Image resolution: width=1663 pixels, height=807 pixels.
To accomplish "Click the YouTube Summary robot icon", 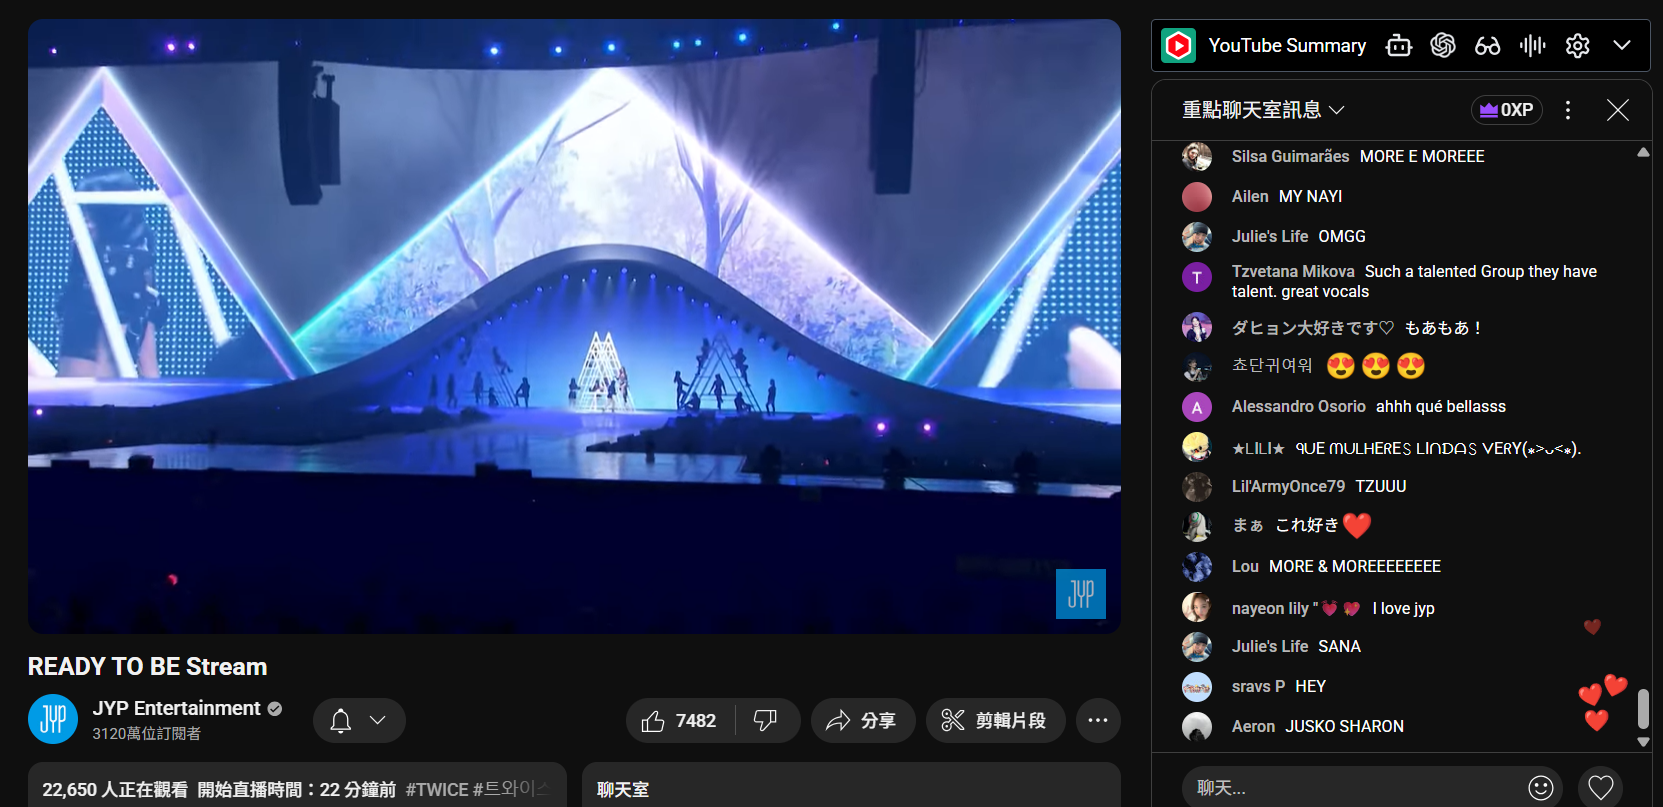I will pos(1398,46).
